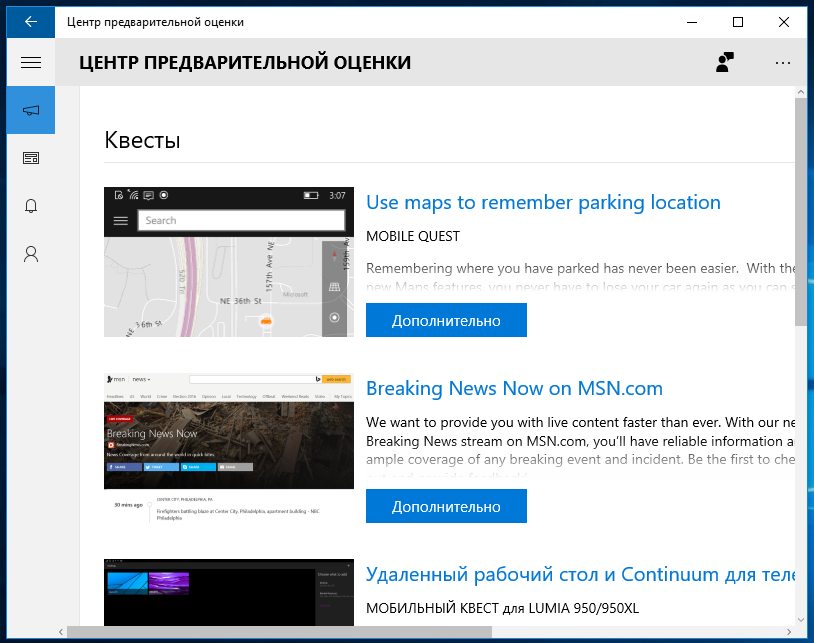Click the maps parking quest thumbnail
Screen dimensions: 814x643
pyautogui.click(x=229, y=262)
